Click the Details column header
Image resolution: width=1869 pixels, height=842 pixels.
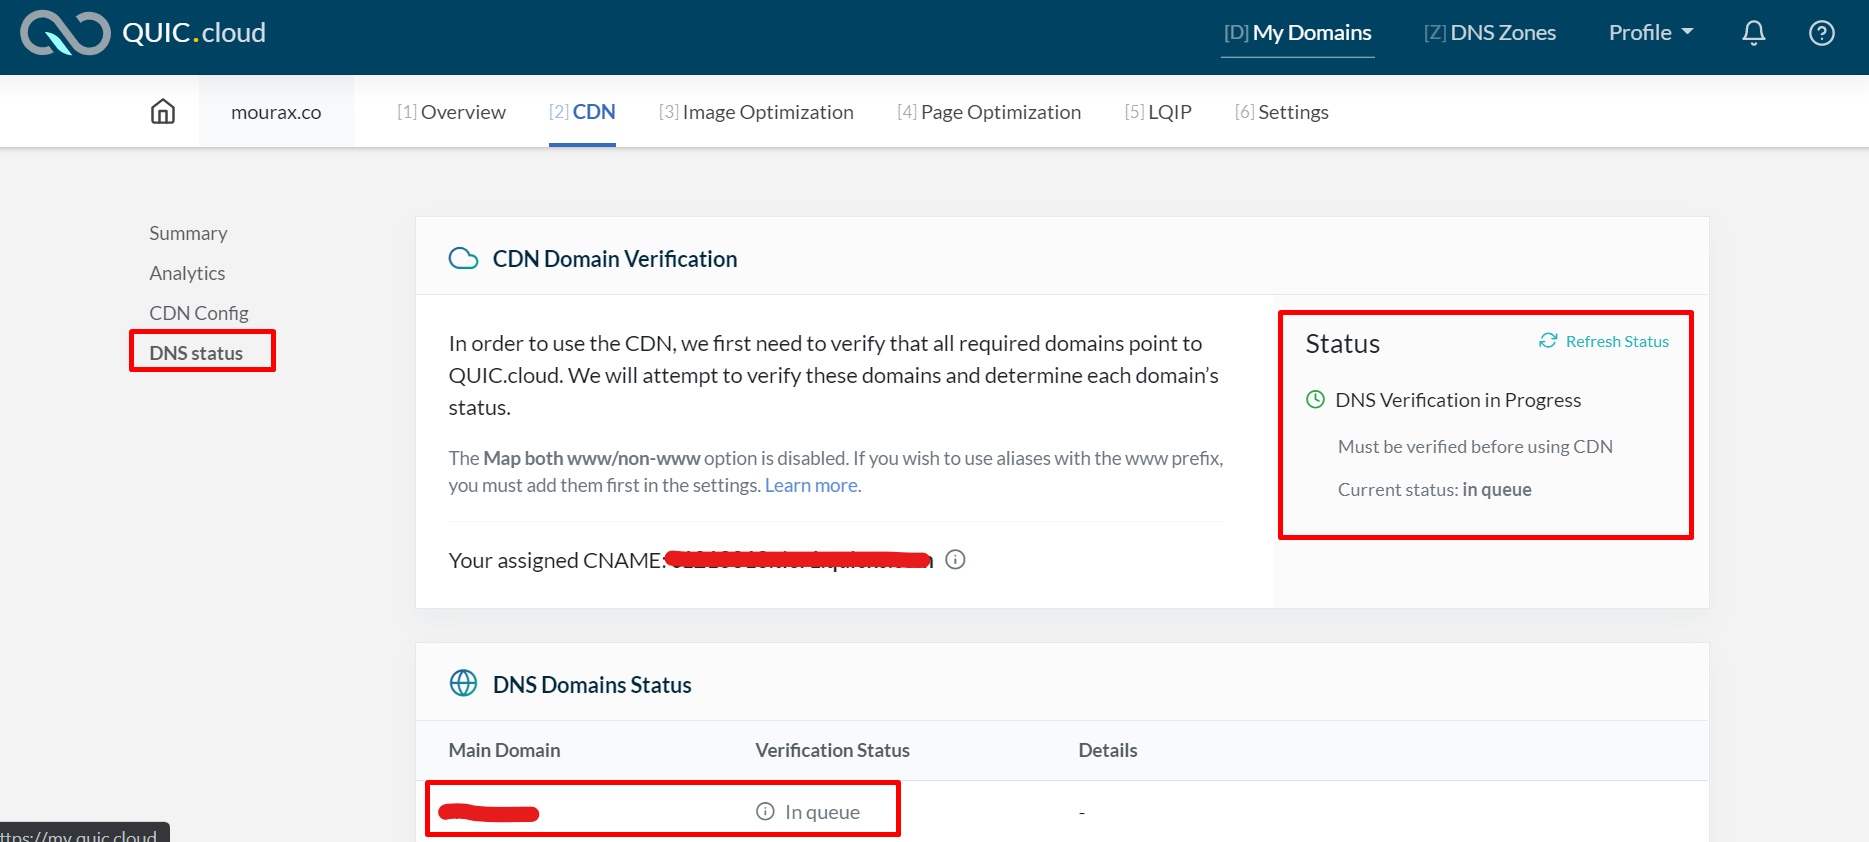1108,750
